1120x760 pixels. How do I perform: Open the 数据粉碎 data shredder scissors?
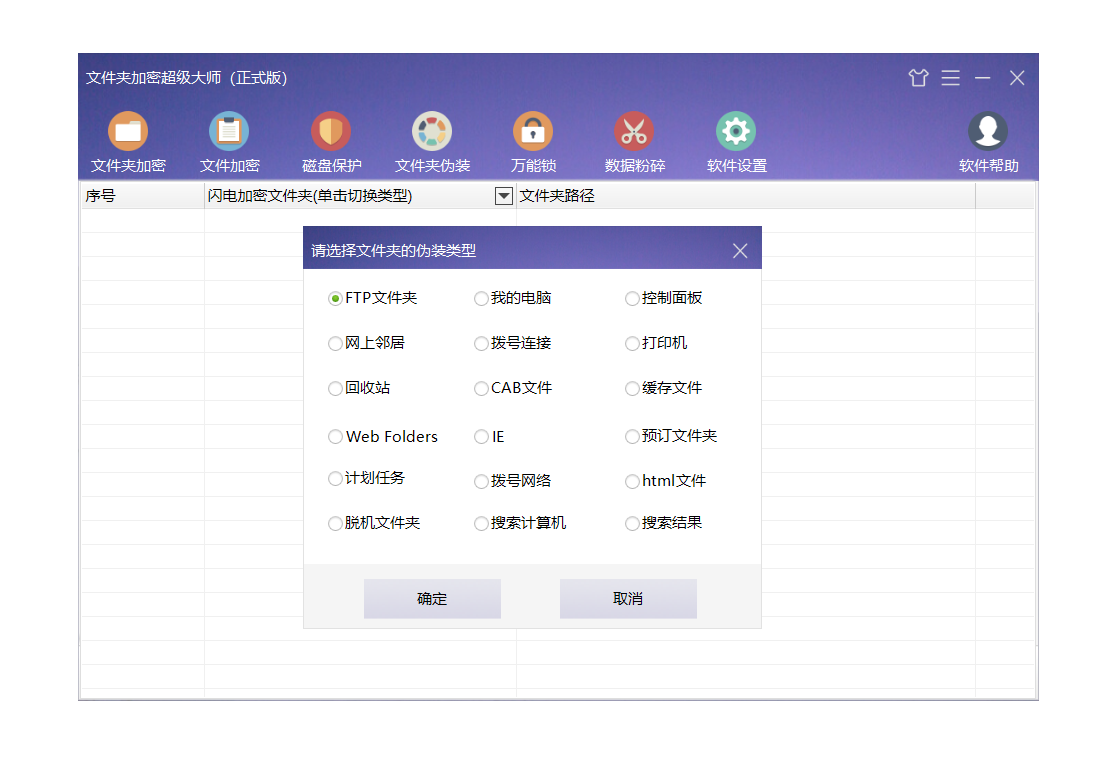click(x=634, y=142)
